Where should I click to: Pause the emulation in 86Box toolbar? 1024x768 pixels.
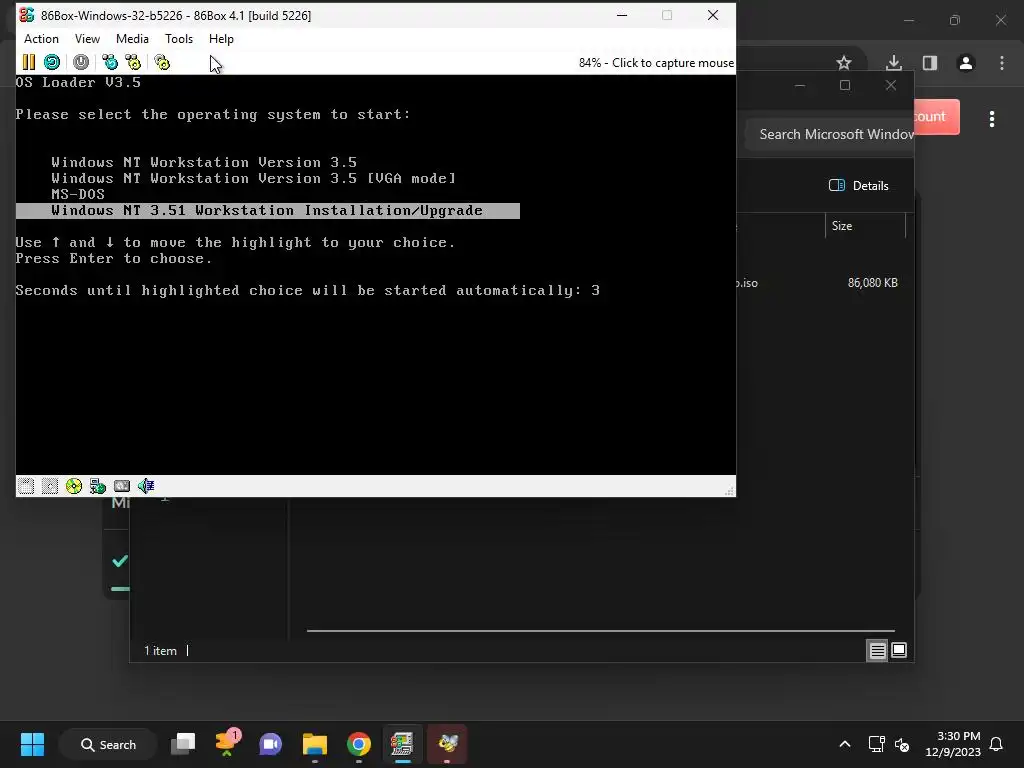coord(29,62)
